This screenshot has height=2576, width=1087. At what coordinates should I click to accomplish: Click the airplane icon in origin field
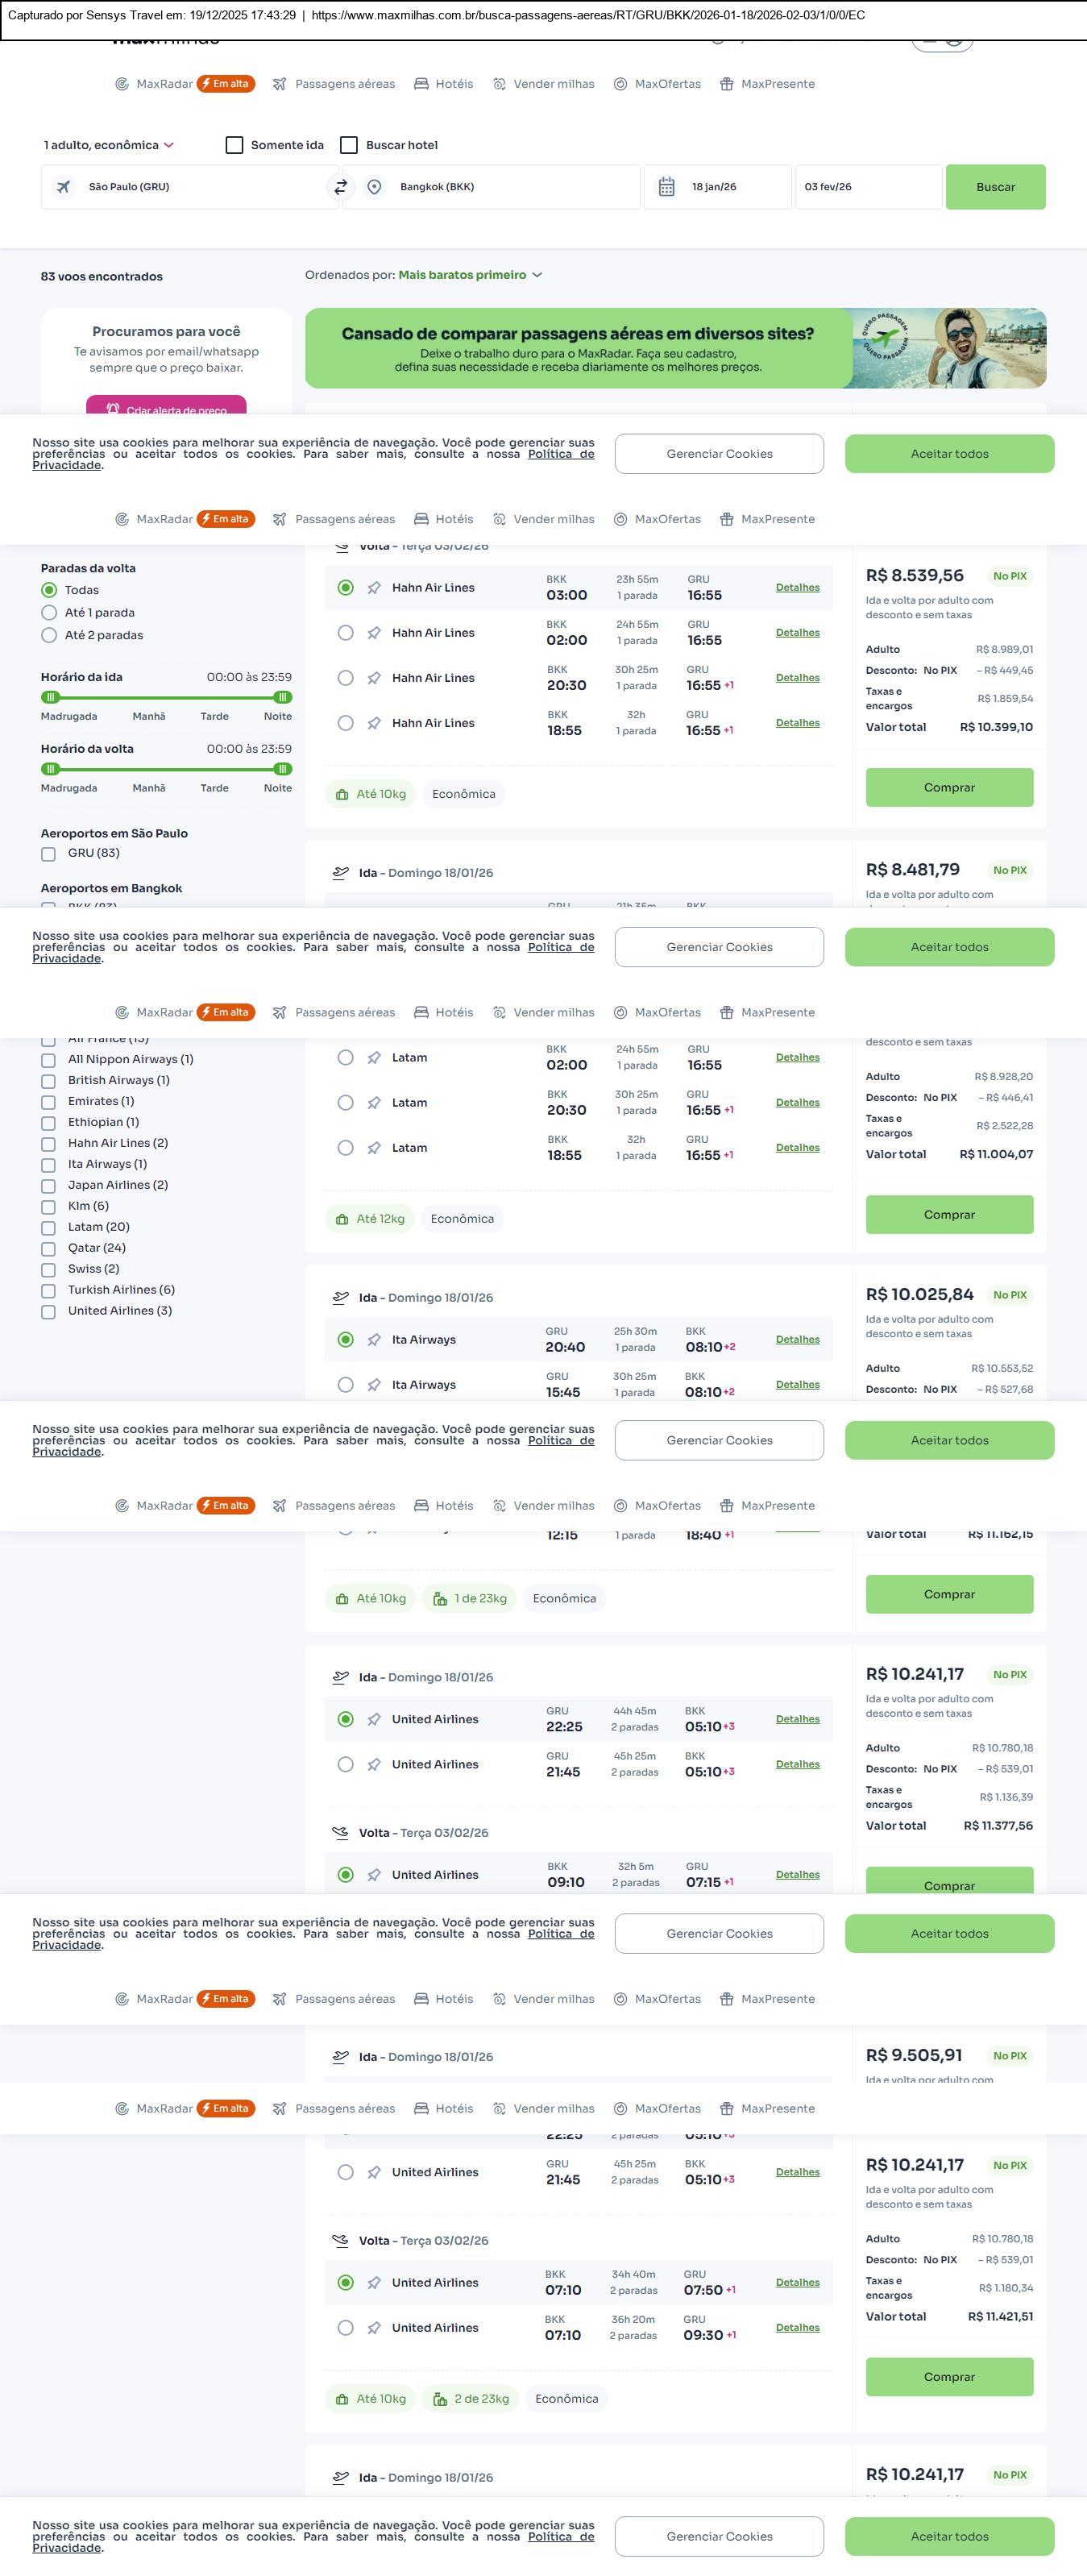click(x=63, y=187)
